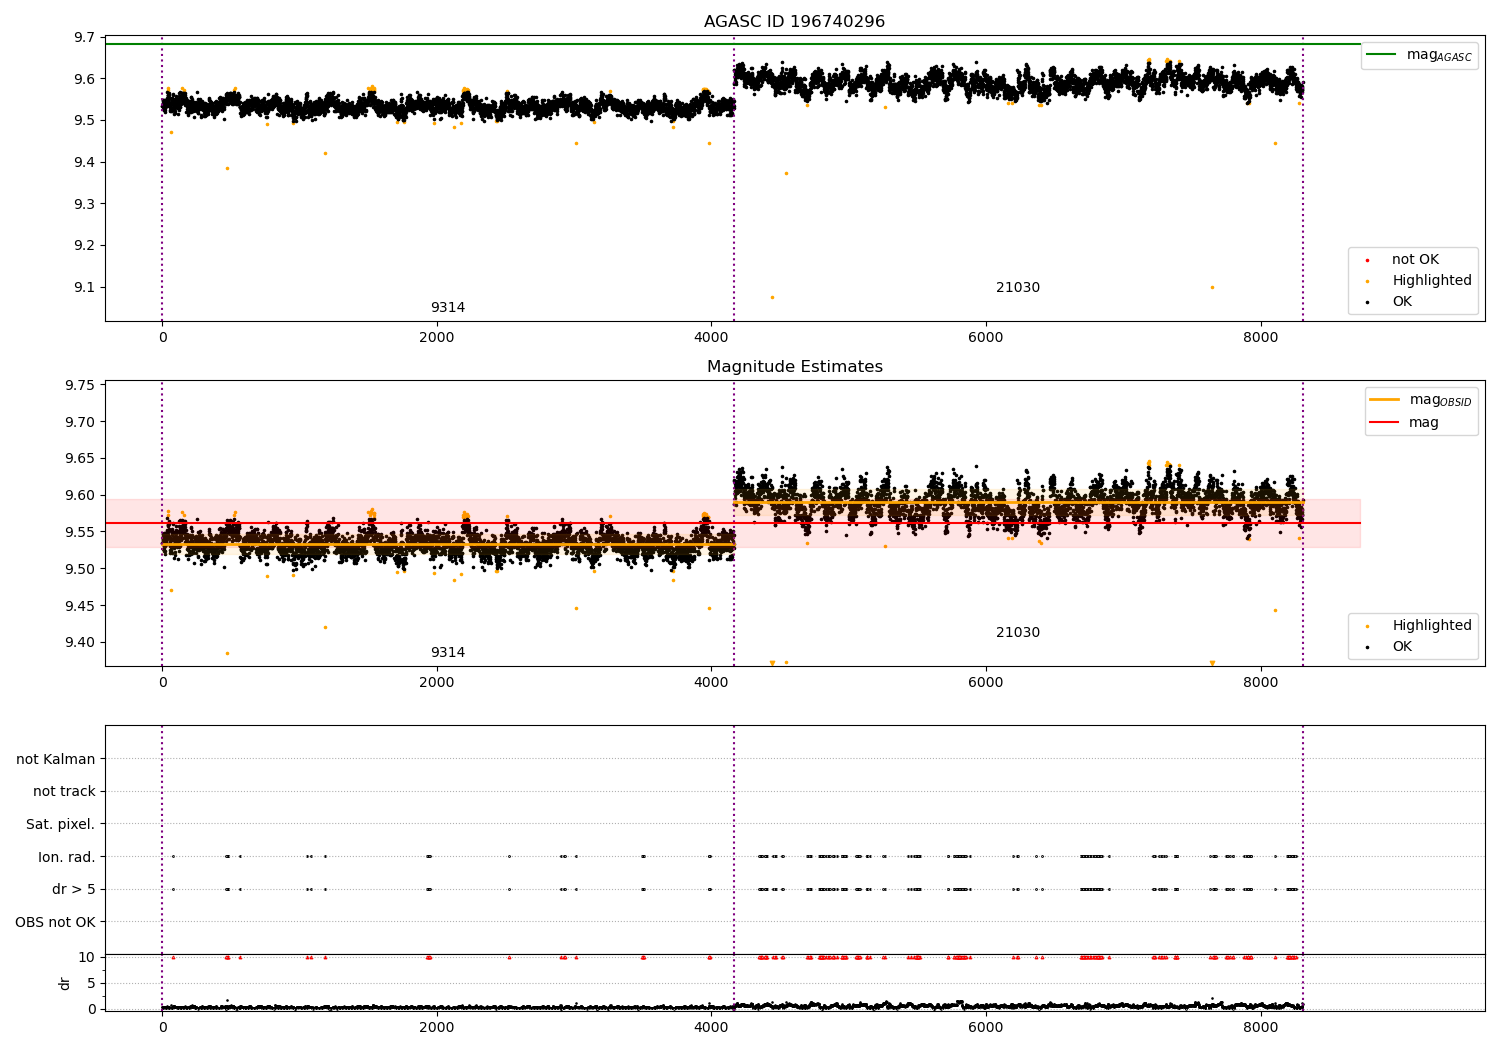Click 'OK' legend entry in the Magnitude Estimates plot

click(x=1402, y=647)
